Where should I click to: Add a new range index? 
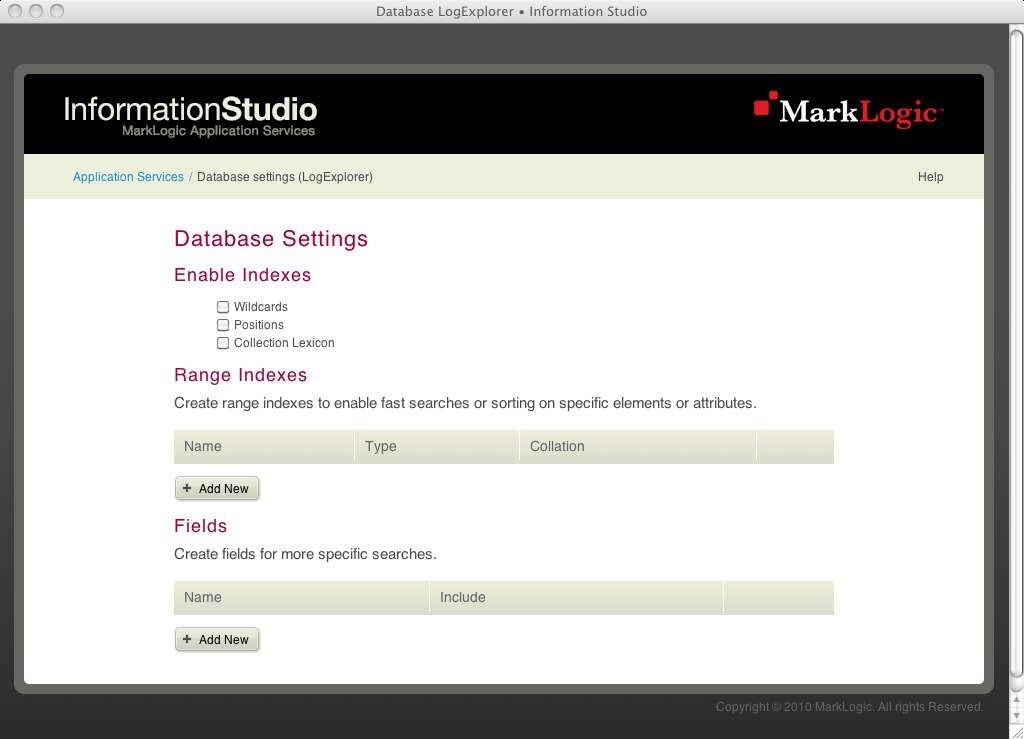pos(217,488)
